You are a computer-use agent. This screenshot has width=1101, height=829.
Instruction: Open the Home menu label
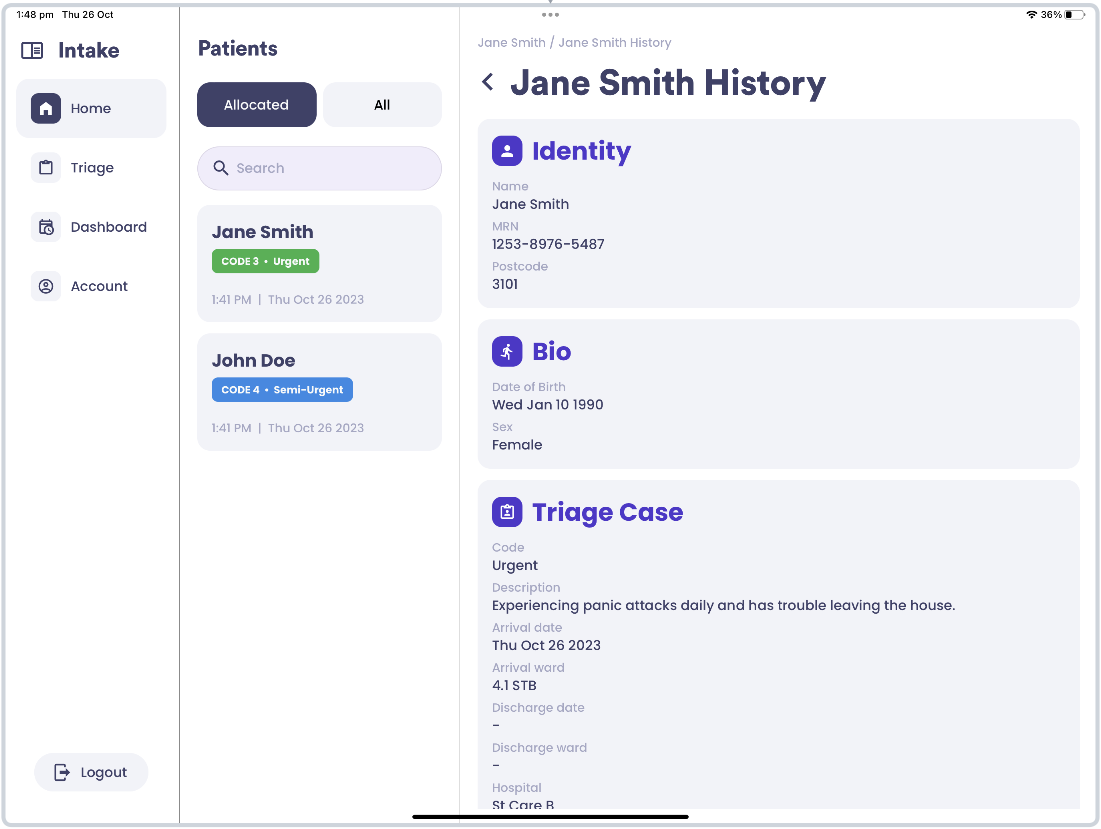coord(91,109)
